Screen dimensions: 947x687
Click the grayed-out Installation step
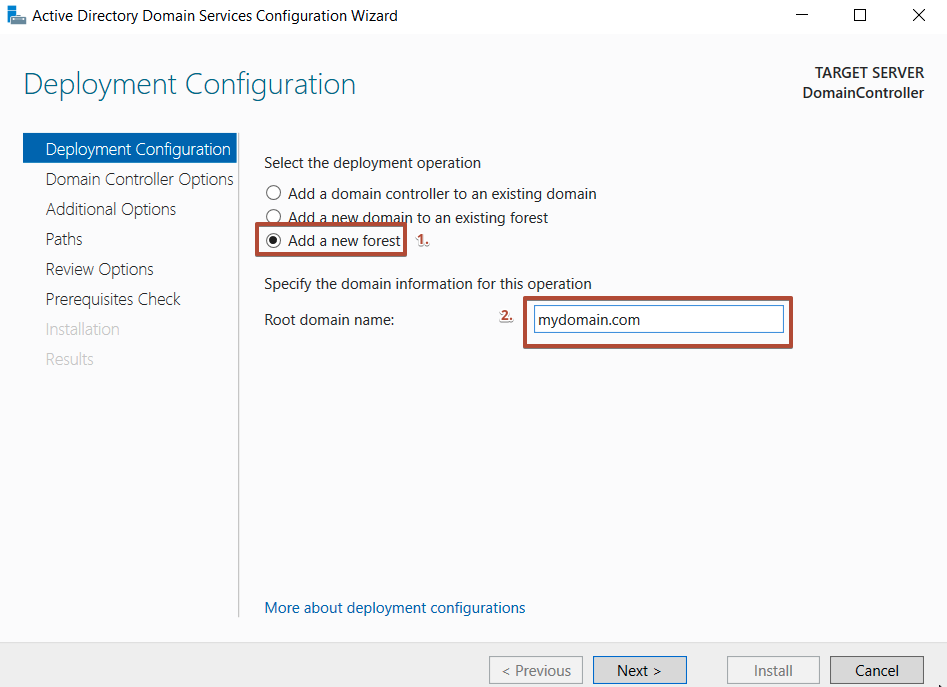[x=82, y=329]
